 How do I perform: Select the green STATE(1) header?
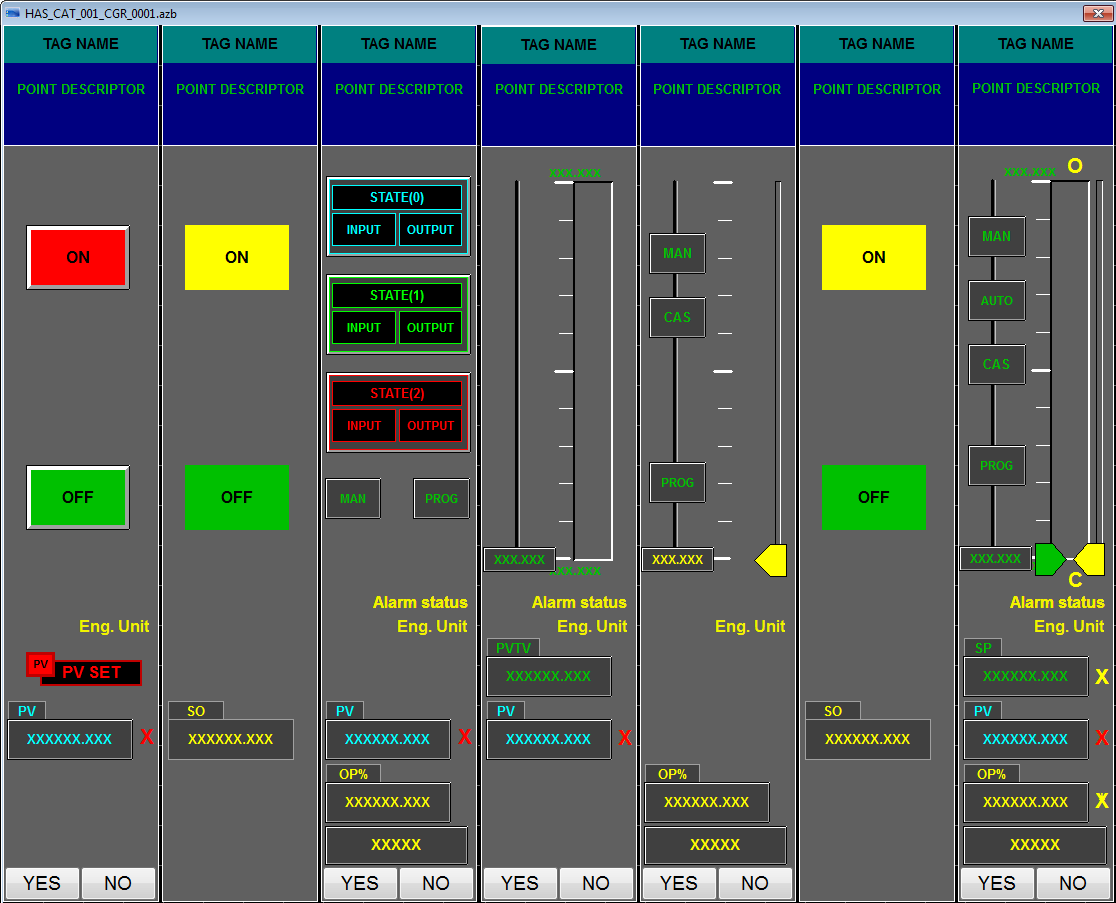click(x=397, y=296)
